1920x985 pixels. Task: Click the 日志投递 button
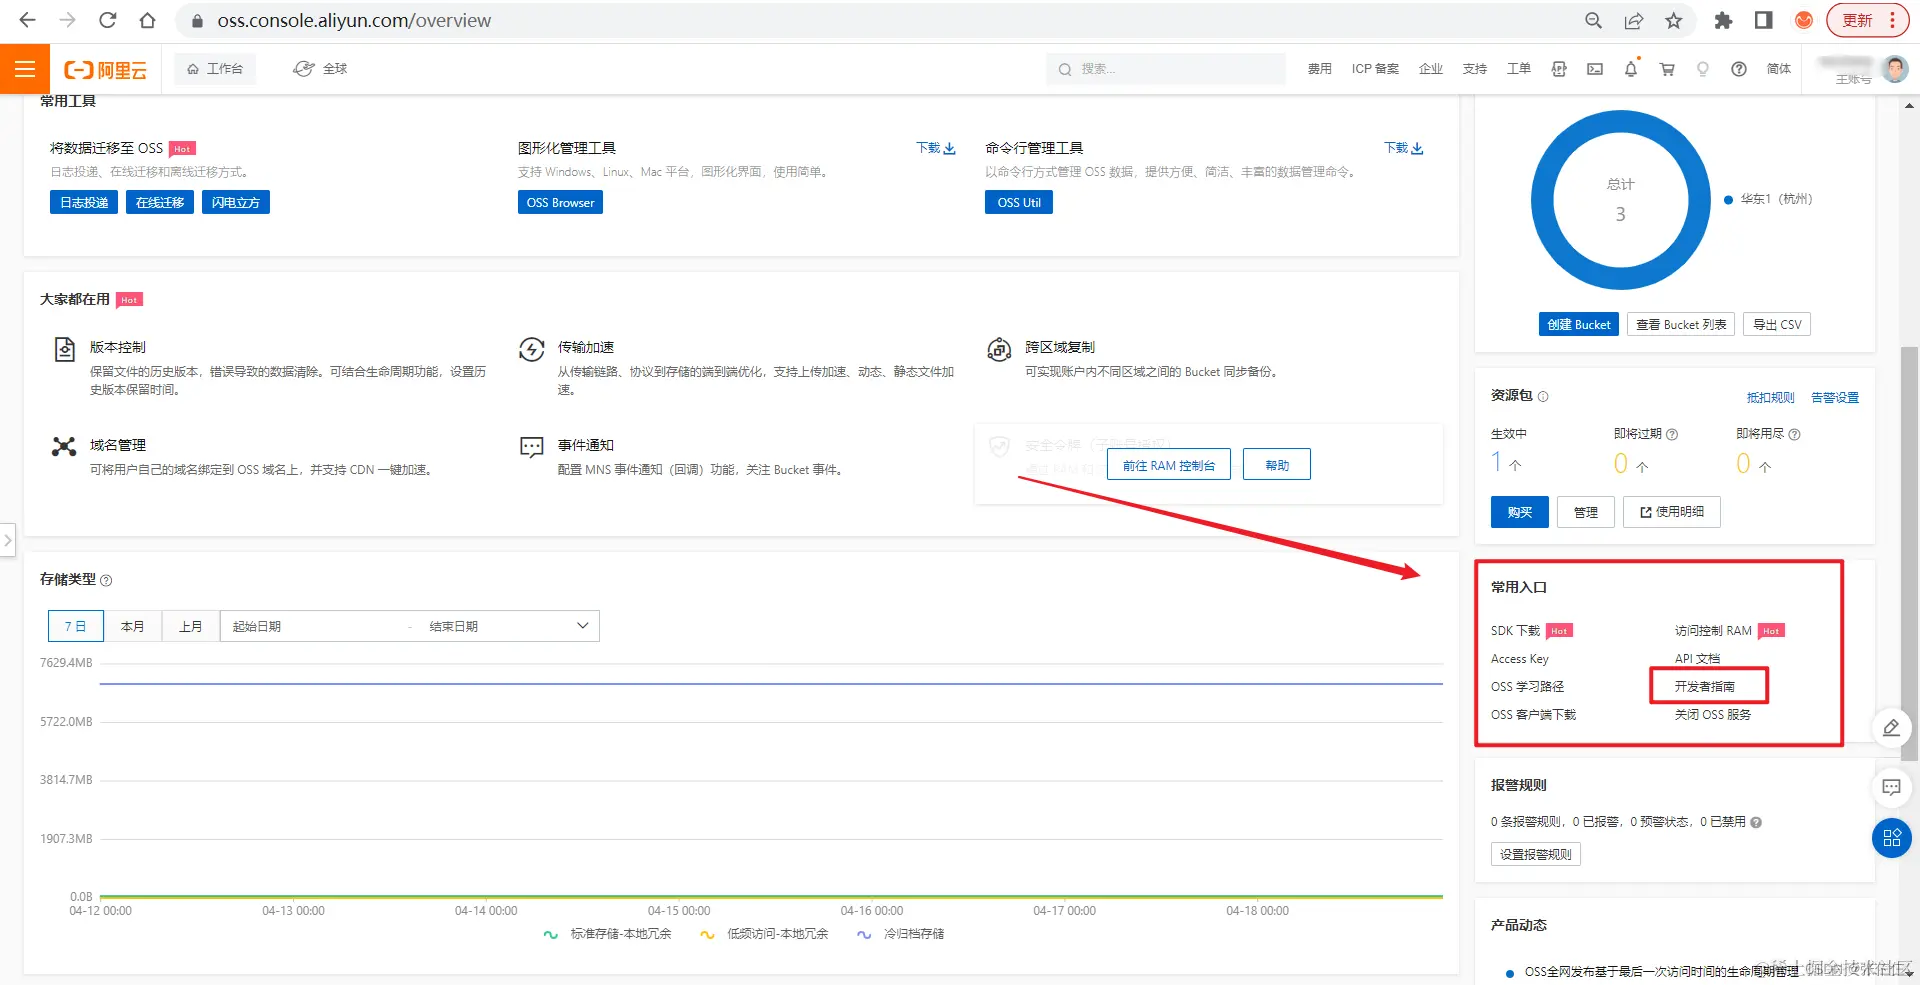pos(84,202)
